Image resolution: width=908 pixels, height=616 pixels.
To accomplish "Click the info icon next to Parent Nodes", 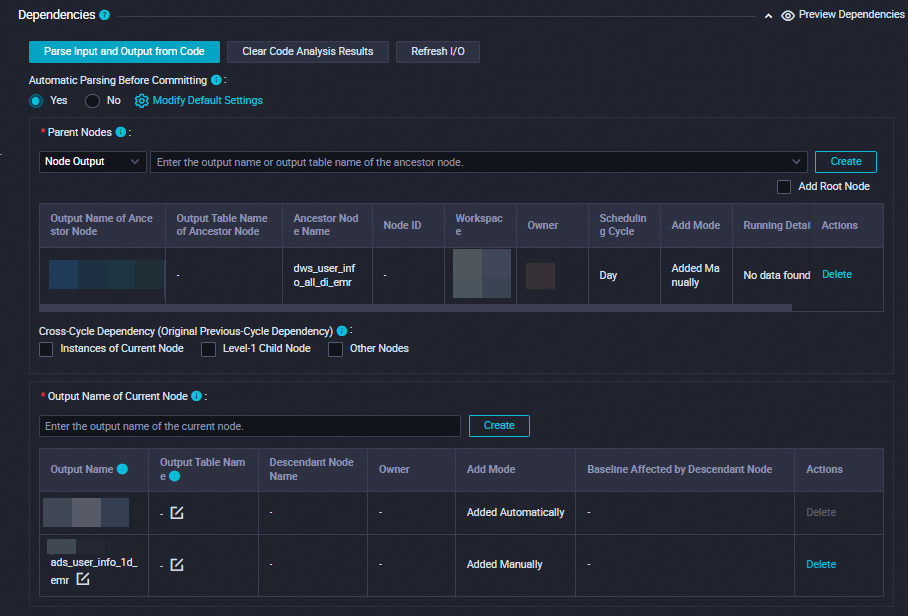I will pyautogui.click(x=121, y=132).
